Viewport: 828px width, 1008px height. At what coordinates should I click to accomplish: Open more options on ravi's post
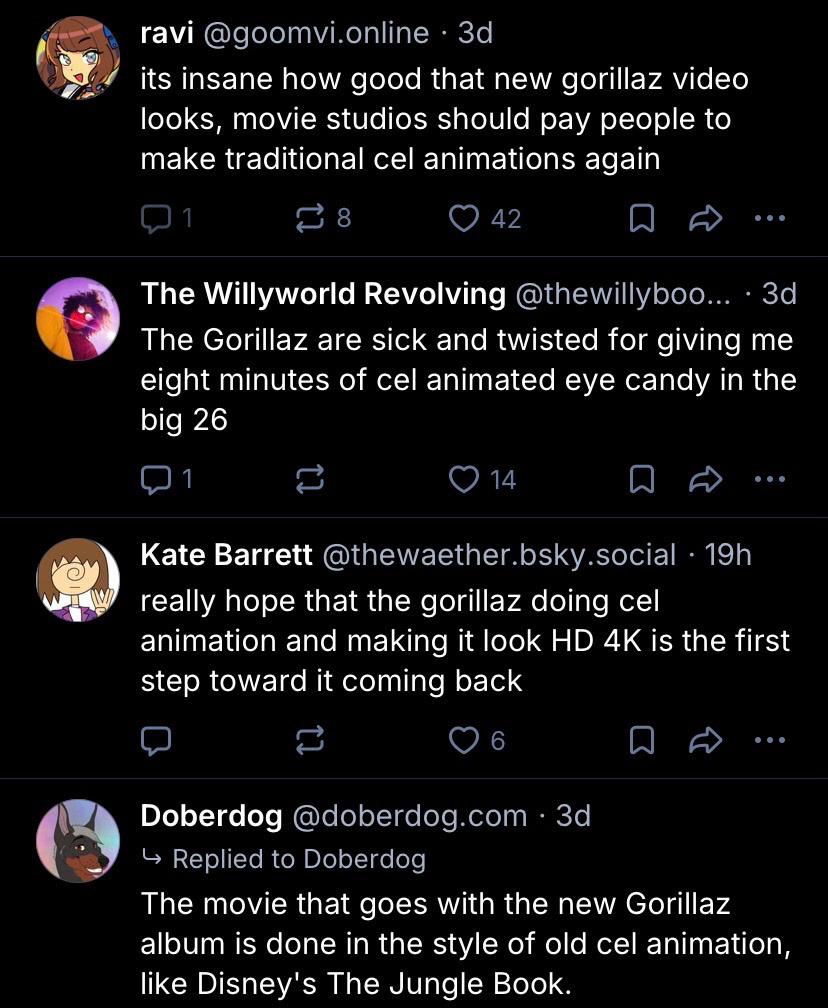770,218
